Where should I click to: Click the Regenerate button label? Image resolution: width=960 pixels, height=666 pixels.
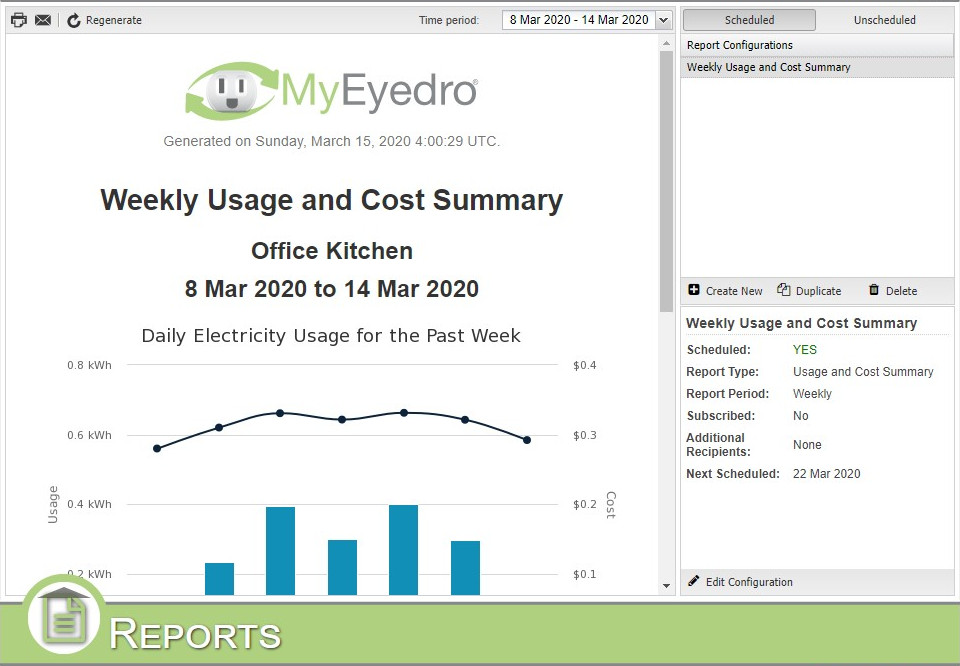(x=114, y=20)
